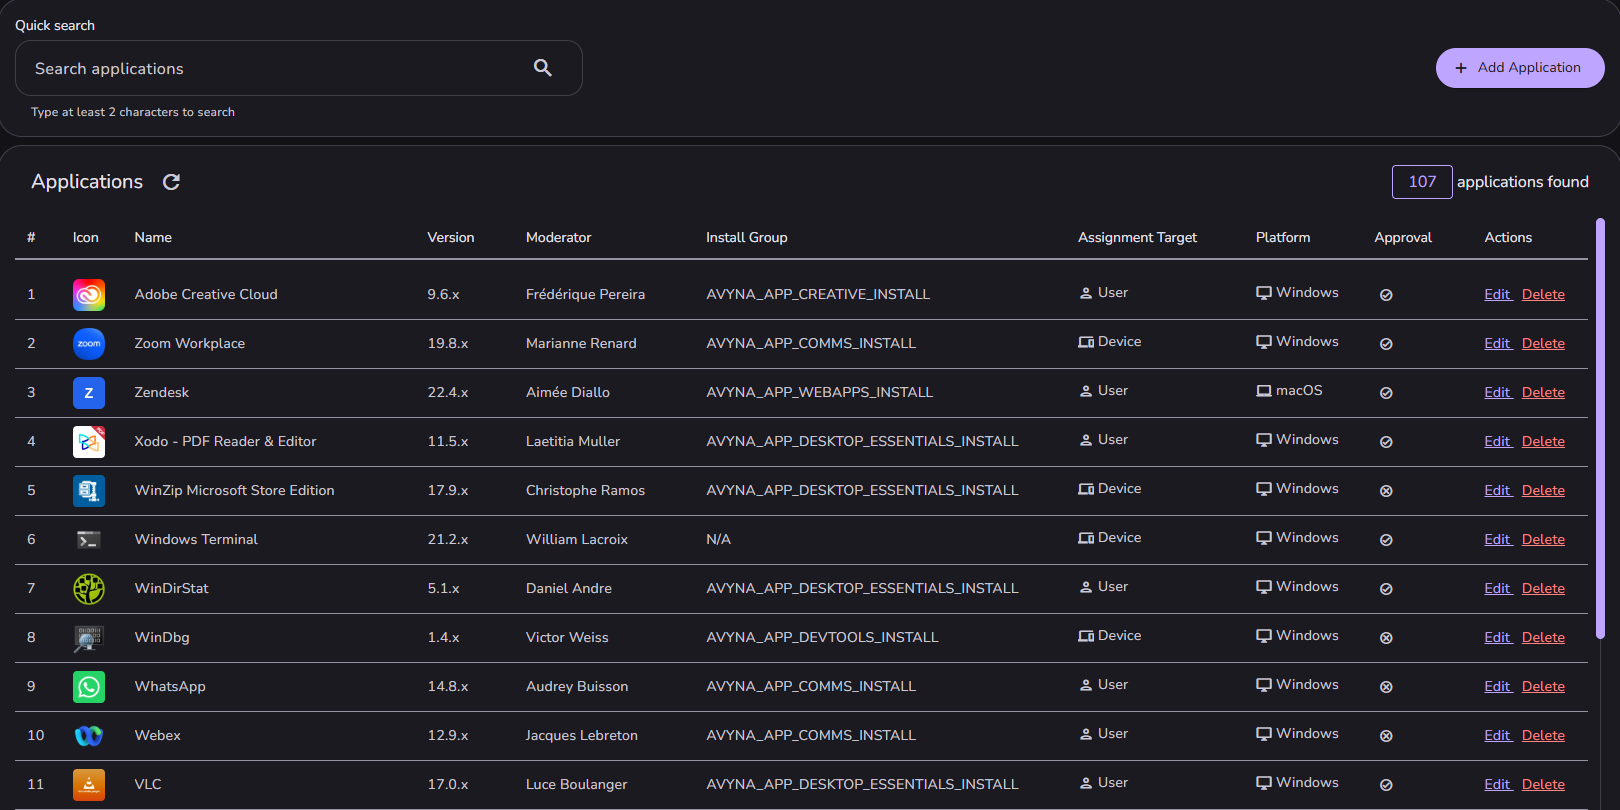Delete the WinDirStat application

click(x=1543, y=589)
